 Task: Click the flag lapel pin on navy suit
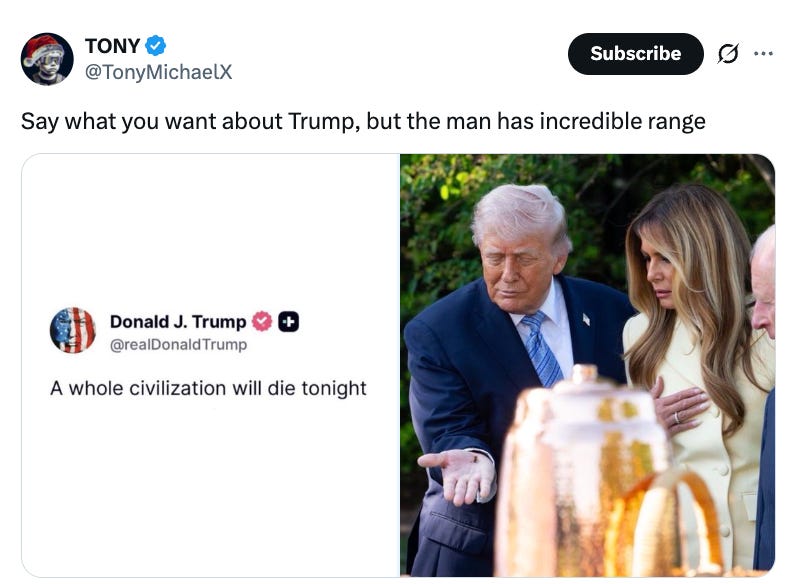(x=586, y=319)
